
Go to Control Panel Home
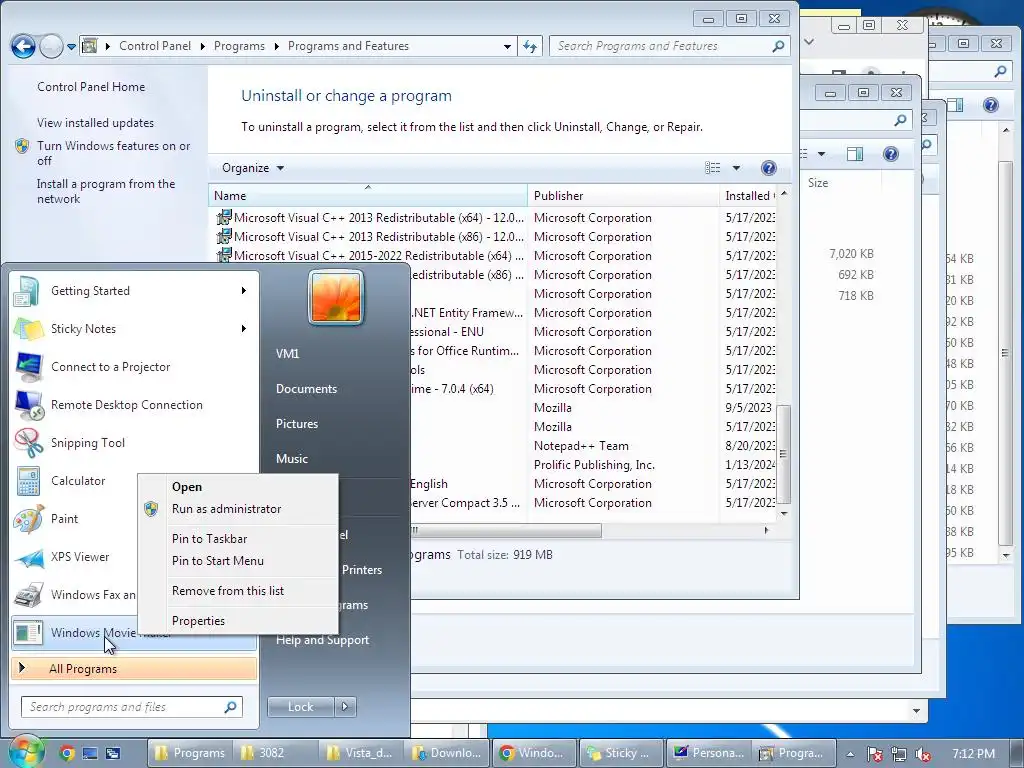click(91, 87)
